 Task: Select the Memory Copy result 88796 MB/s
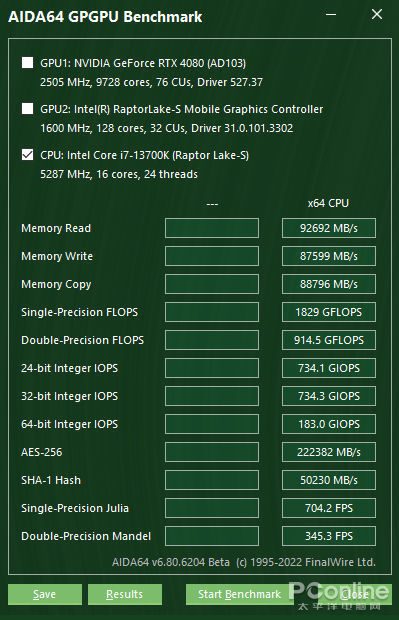pos(329,284)
